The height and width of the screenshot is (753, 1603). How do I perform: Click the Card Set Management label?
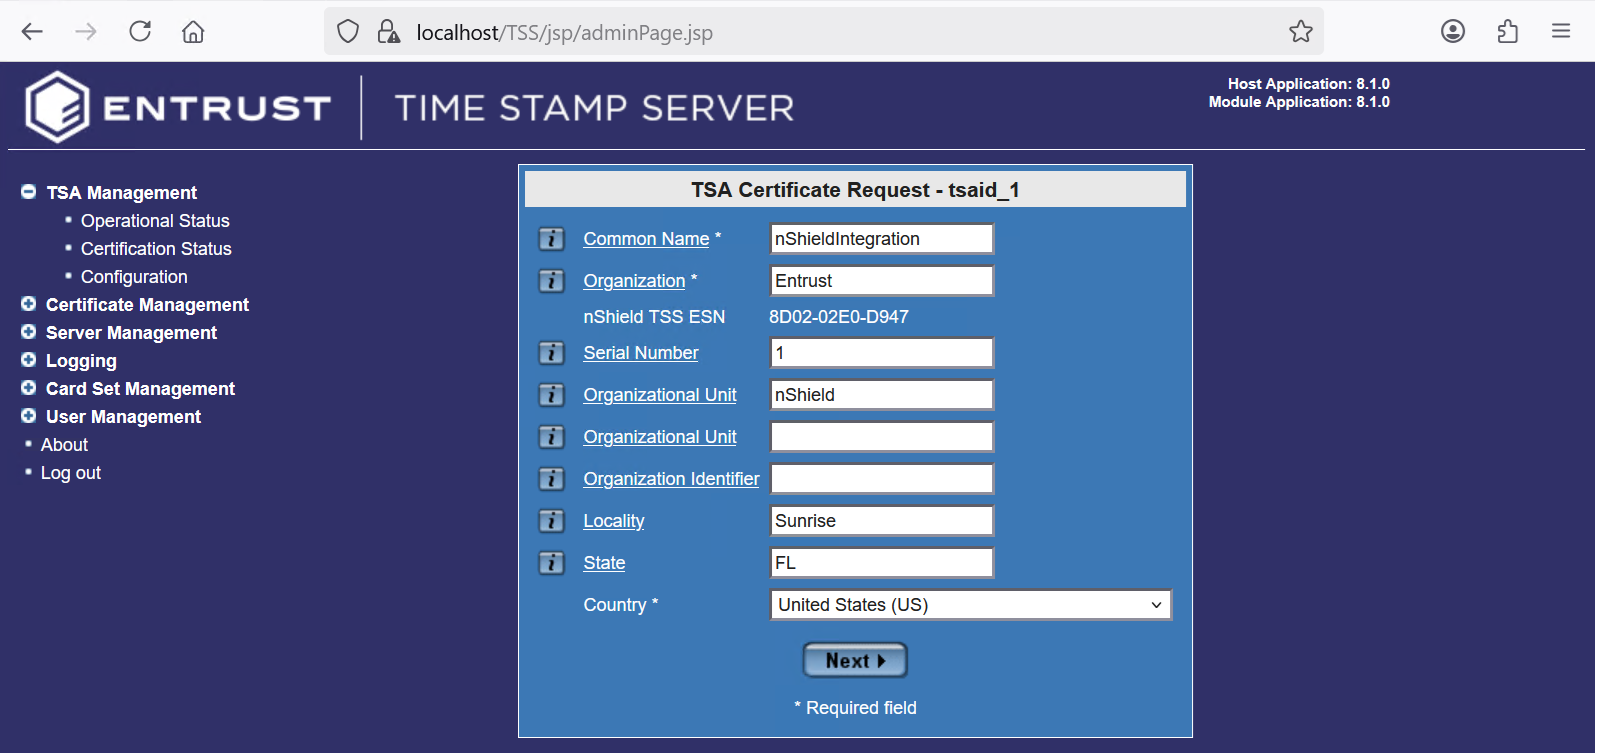coord(140,389)
